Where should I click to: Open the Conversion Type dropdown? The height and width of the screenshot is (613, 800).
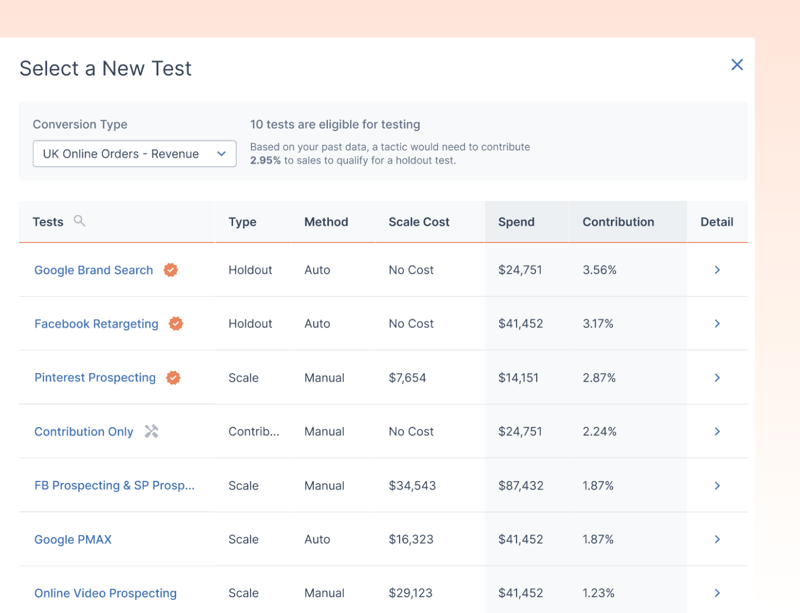pos(134,154)
